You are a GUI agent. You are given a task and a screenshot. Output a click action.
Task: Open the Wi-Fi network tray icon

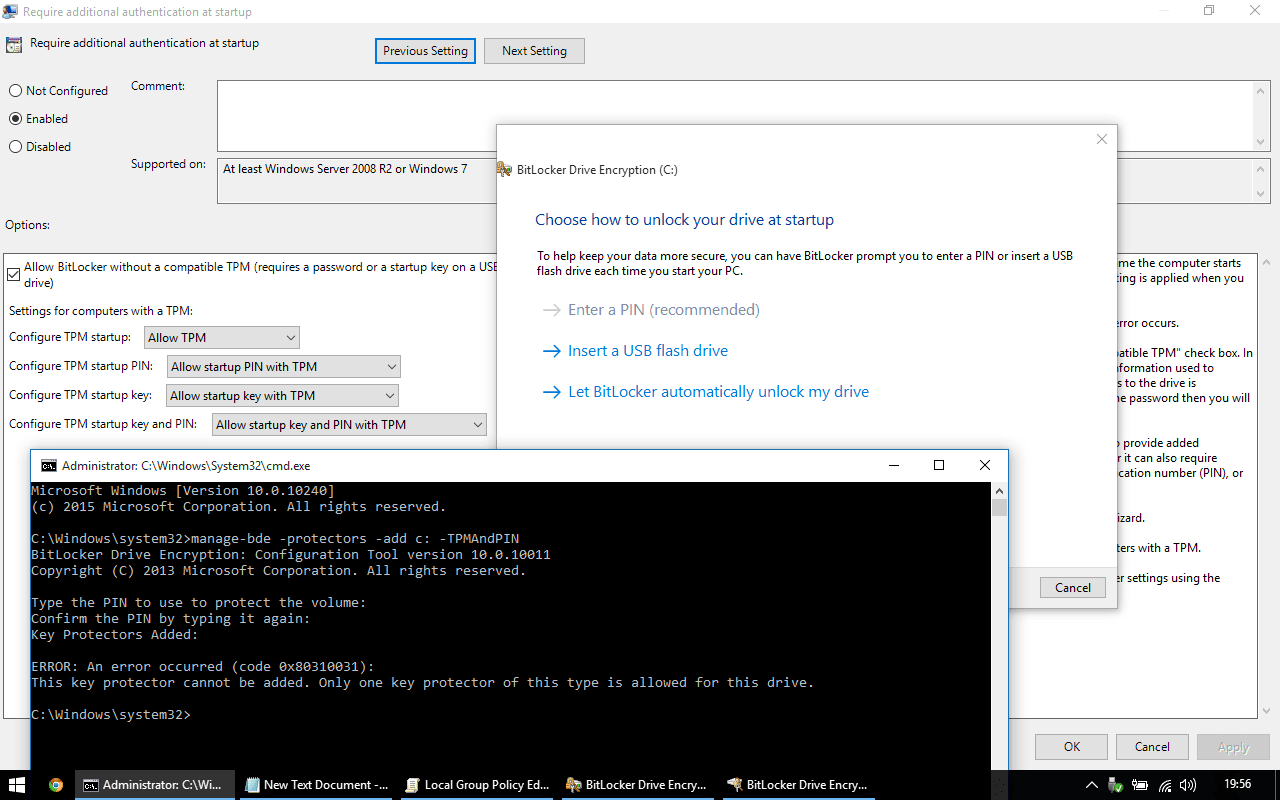tap(1164, 785)
